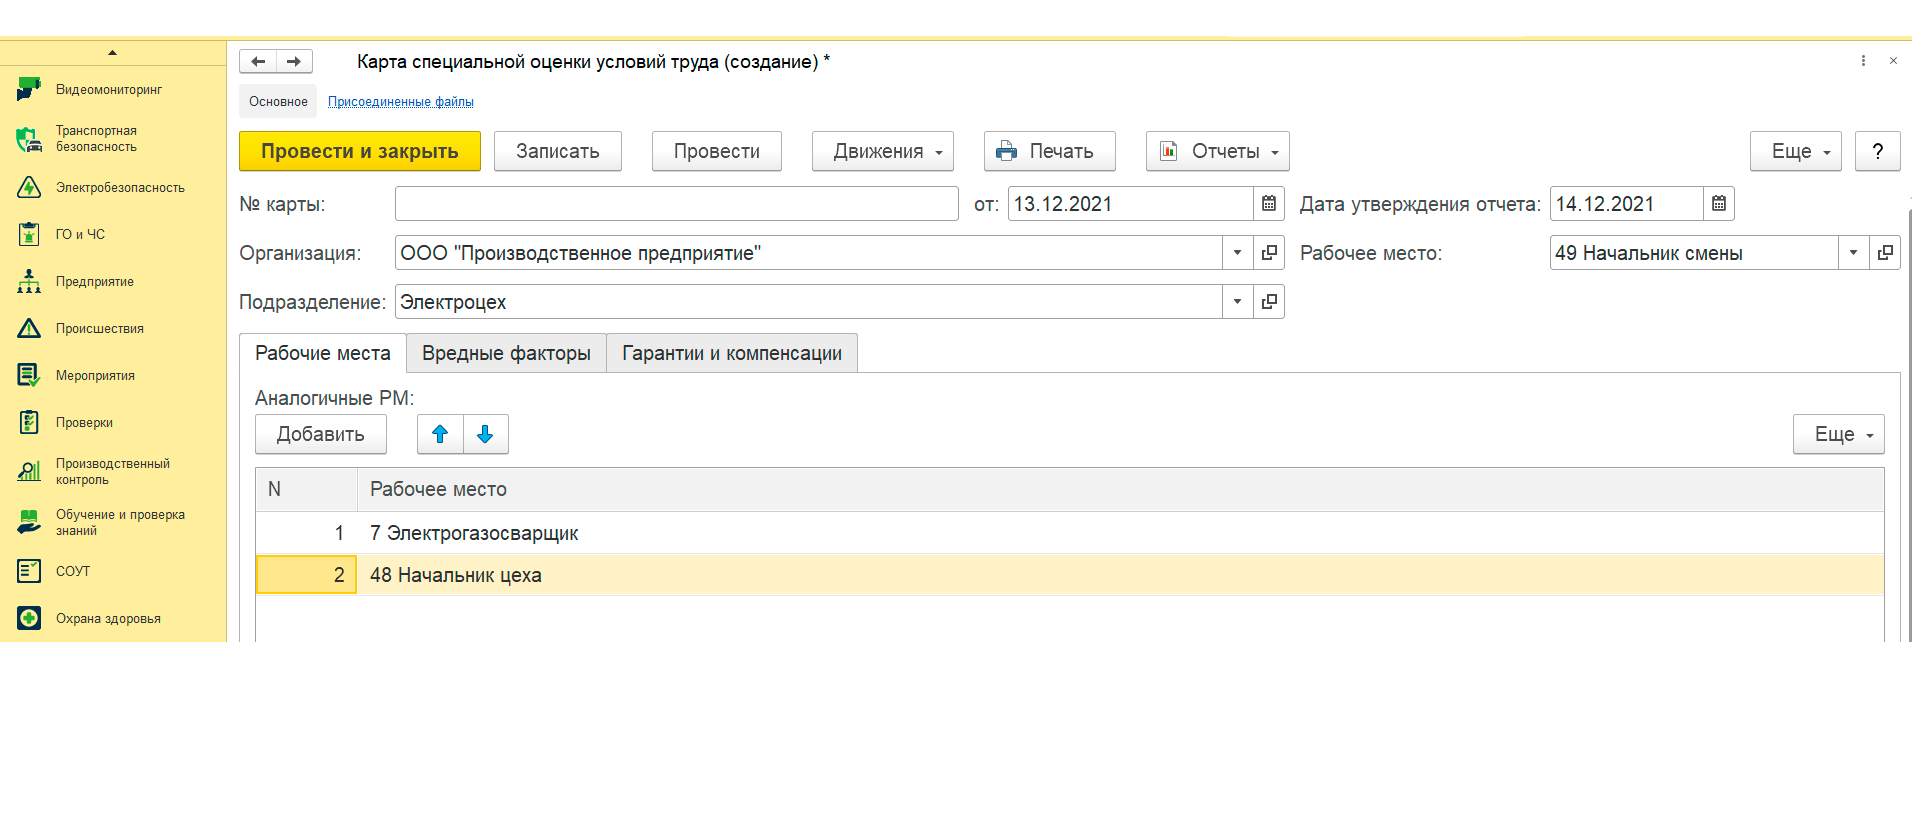The image size is (1912, 837).
Task: Click row number 1 cell
Action: pyautogui.click(x=306, y=533)
